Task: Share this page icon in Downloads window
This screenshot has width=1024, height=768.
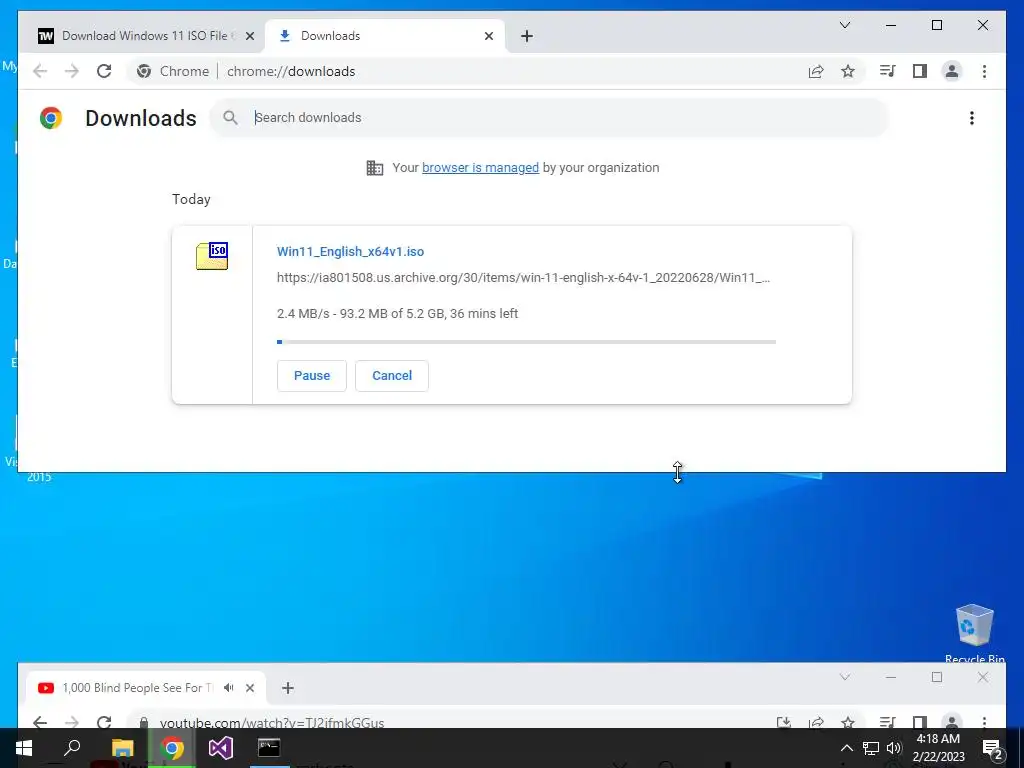Action: tap(816, 71)
